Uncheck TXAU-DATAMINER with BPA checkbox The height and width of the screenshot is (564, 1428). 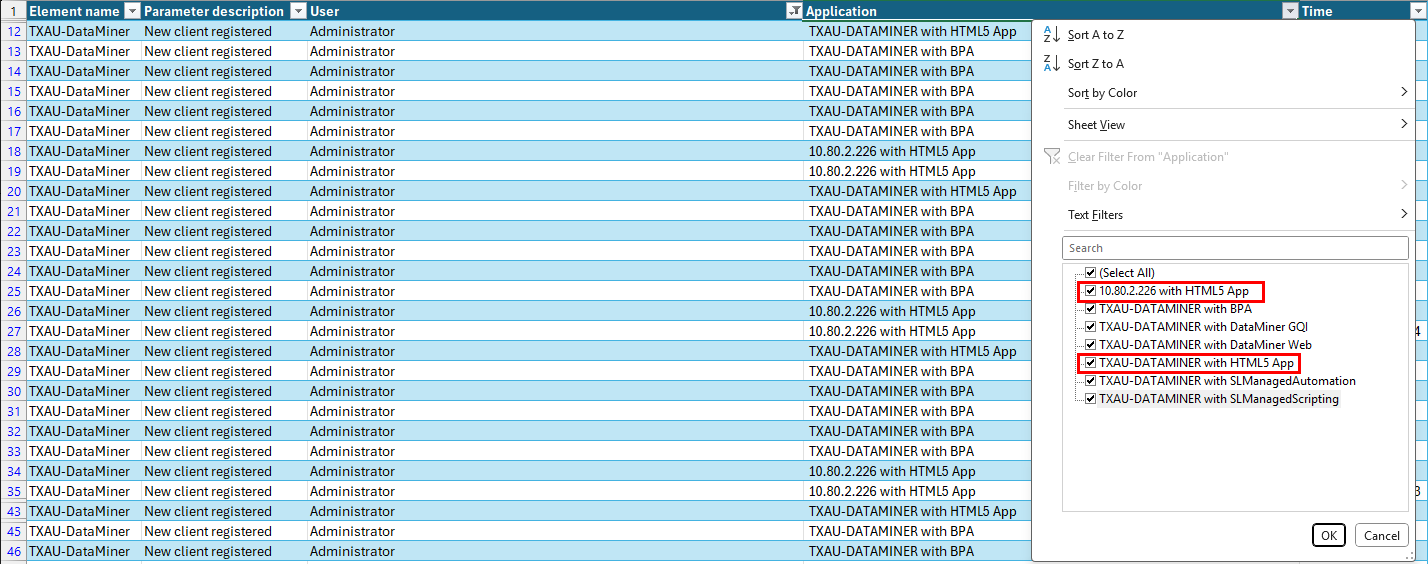tap(1091, 309)
